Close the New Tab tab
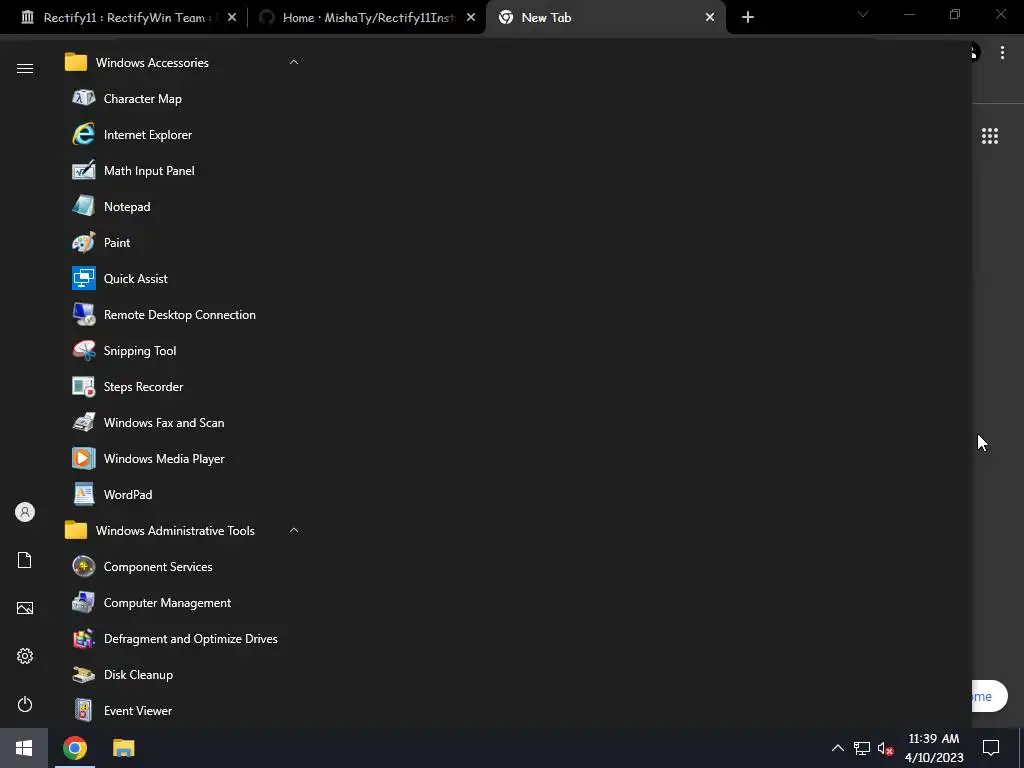This screenshot has width=1024, height=768. tap(710, 18)
